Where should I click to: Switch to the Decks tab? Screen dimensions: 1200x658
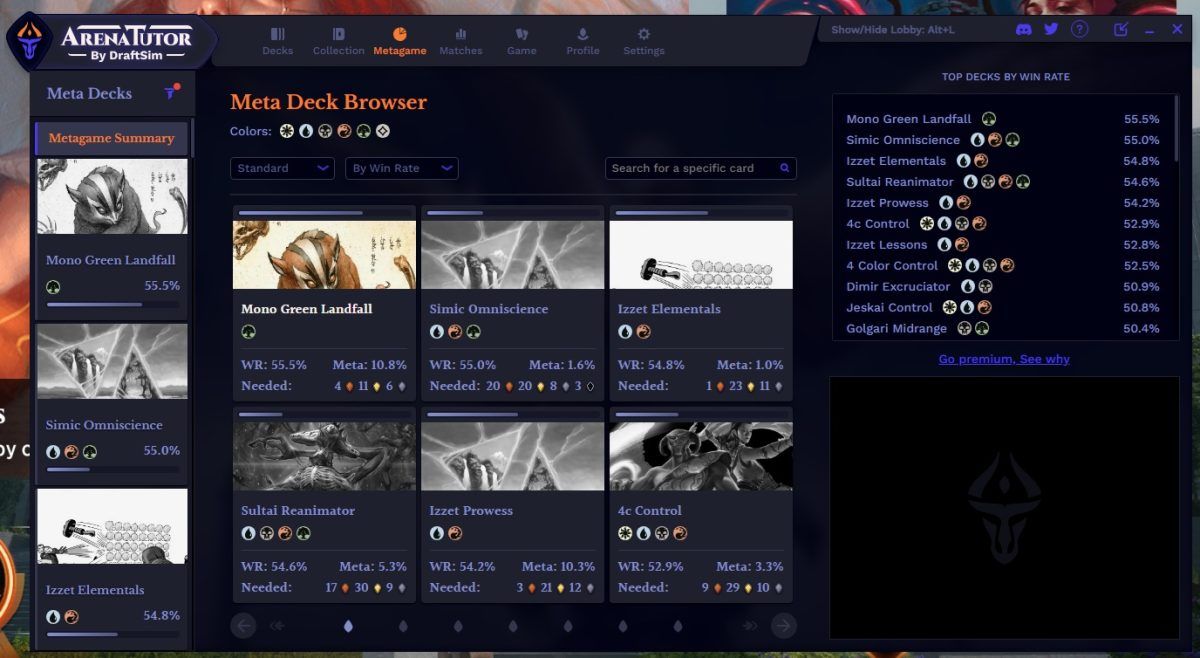[278, 41]
